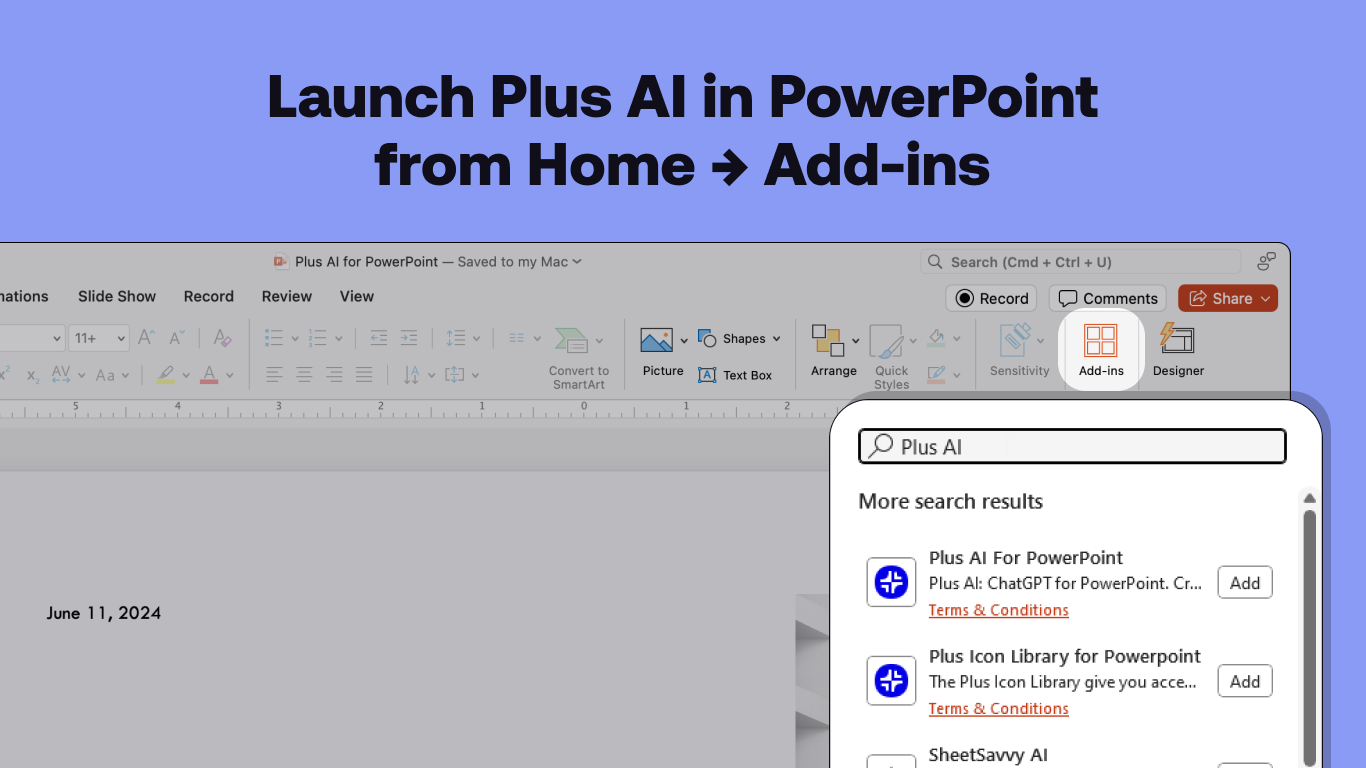Open the Share dropdown arrow

click(1265, 298)
